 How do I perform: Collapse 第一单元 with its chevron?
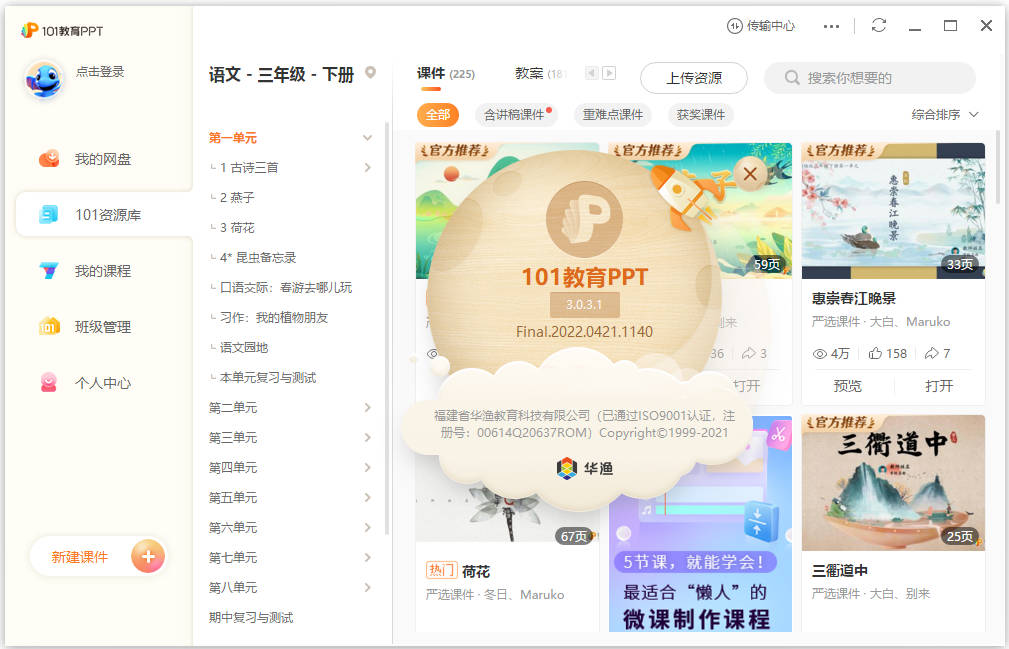[367, 138]
